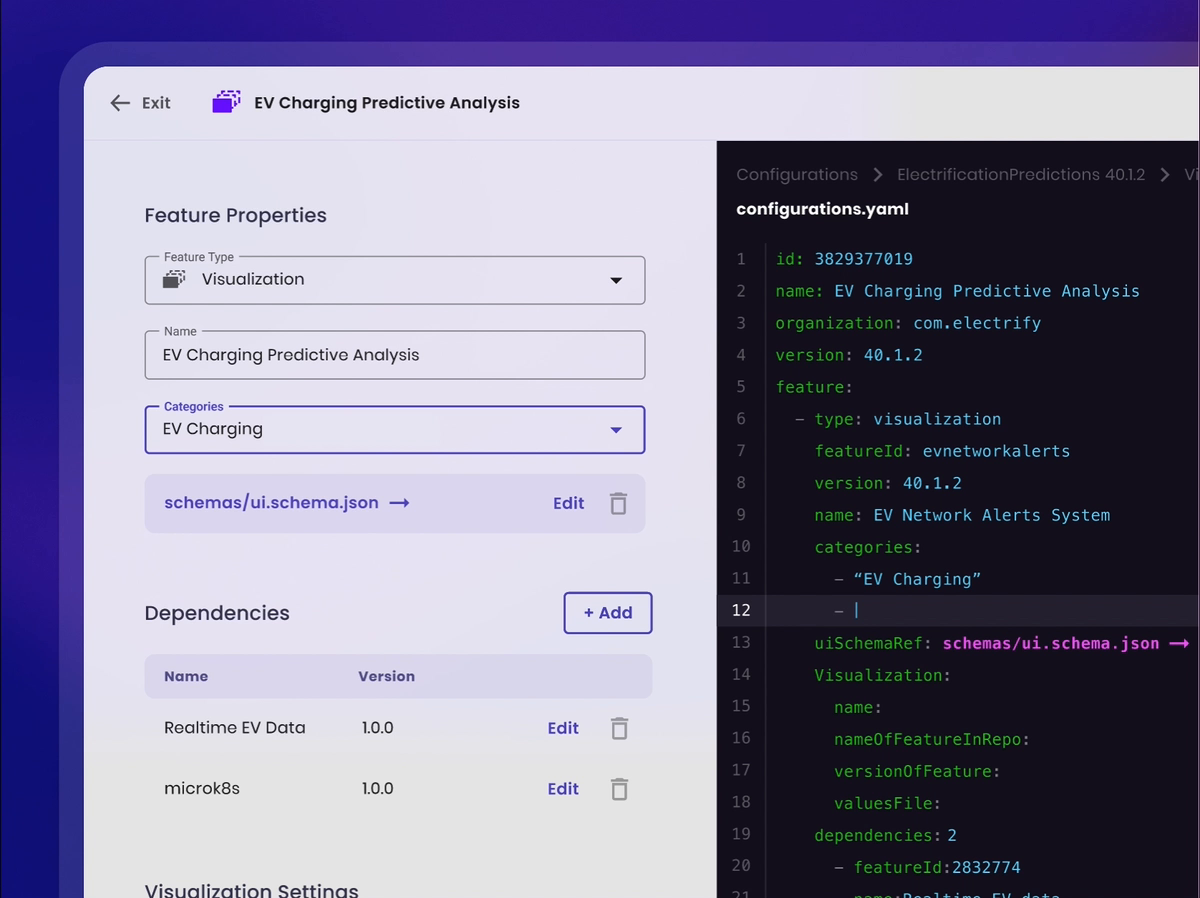Click line number 13 in the gutter
Viewport: 1200px width, 898px height.
click(x=740, y=642)
